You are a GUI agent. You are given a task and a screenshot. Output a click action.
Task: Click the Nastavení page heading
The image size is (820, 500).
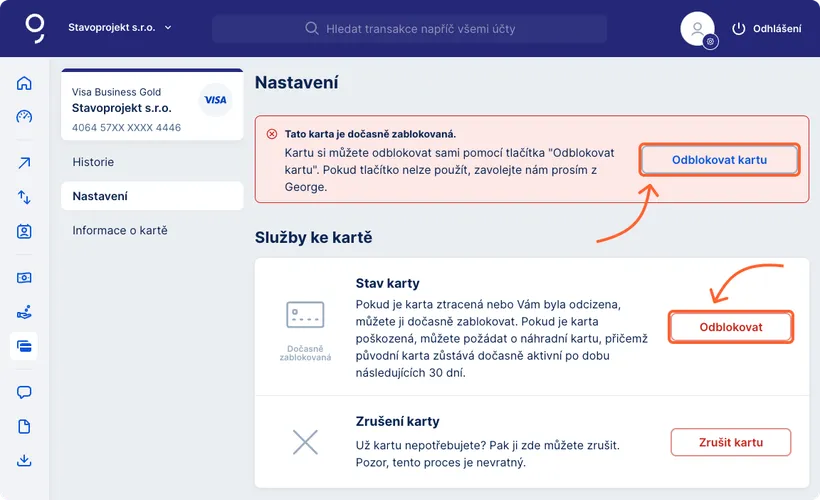point(297,83)
